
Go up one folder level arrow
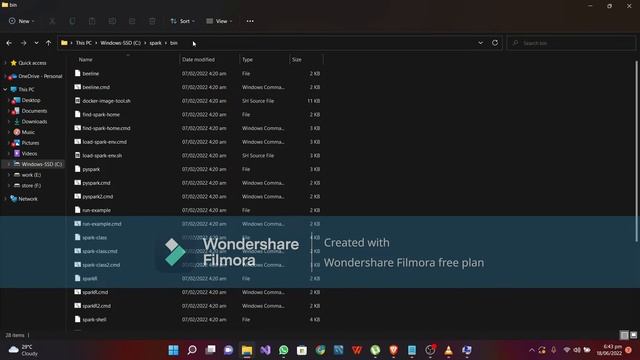[48, 43]
